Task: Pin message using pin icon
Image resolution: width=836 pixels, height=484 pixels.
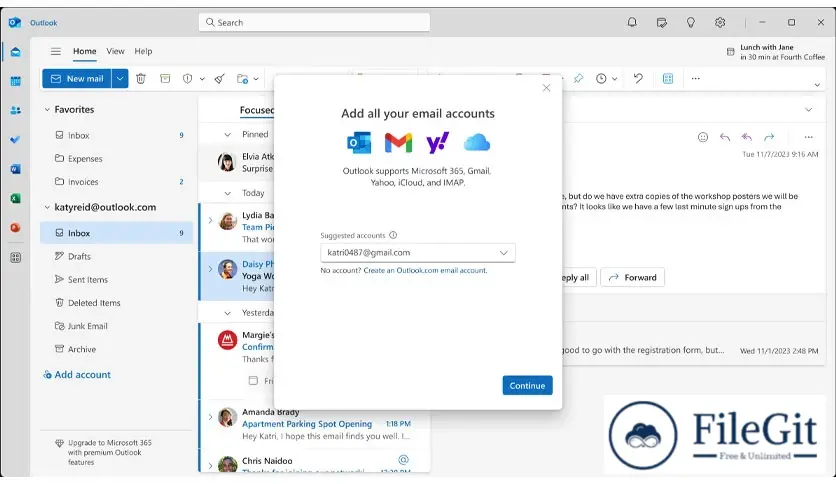Action: coord(578,79)
